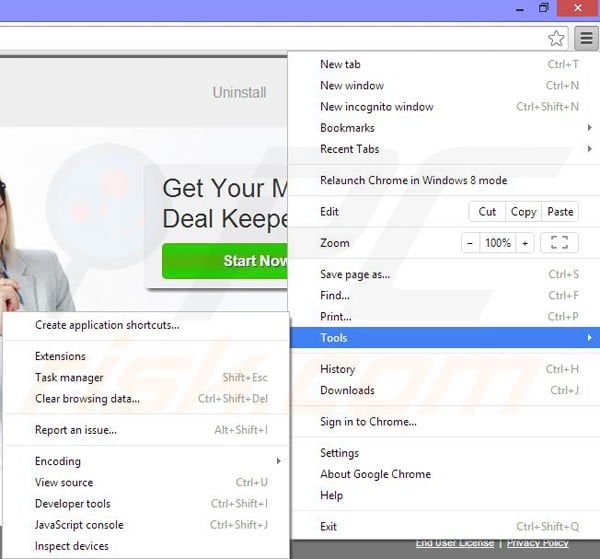Click the Copy button
600x559 pixels.
click(523, 212)
